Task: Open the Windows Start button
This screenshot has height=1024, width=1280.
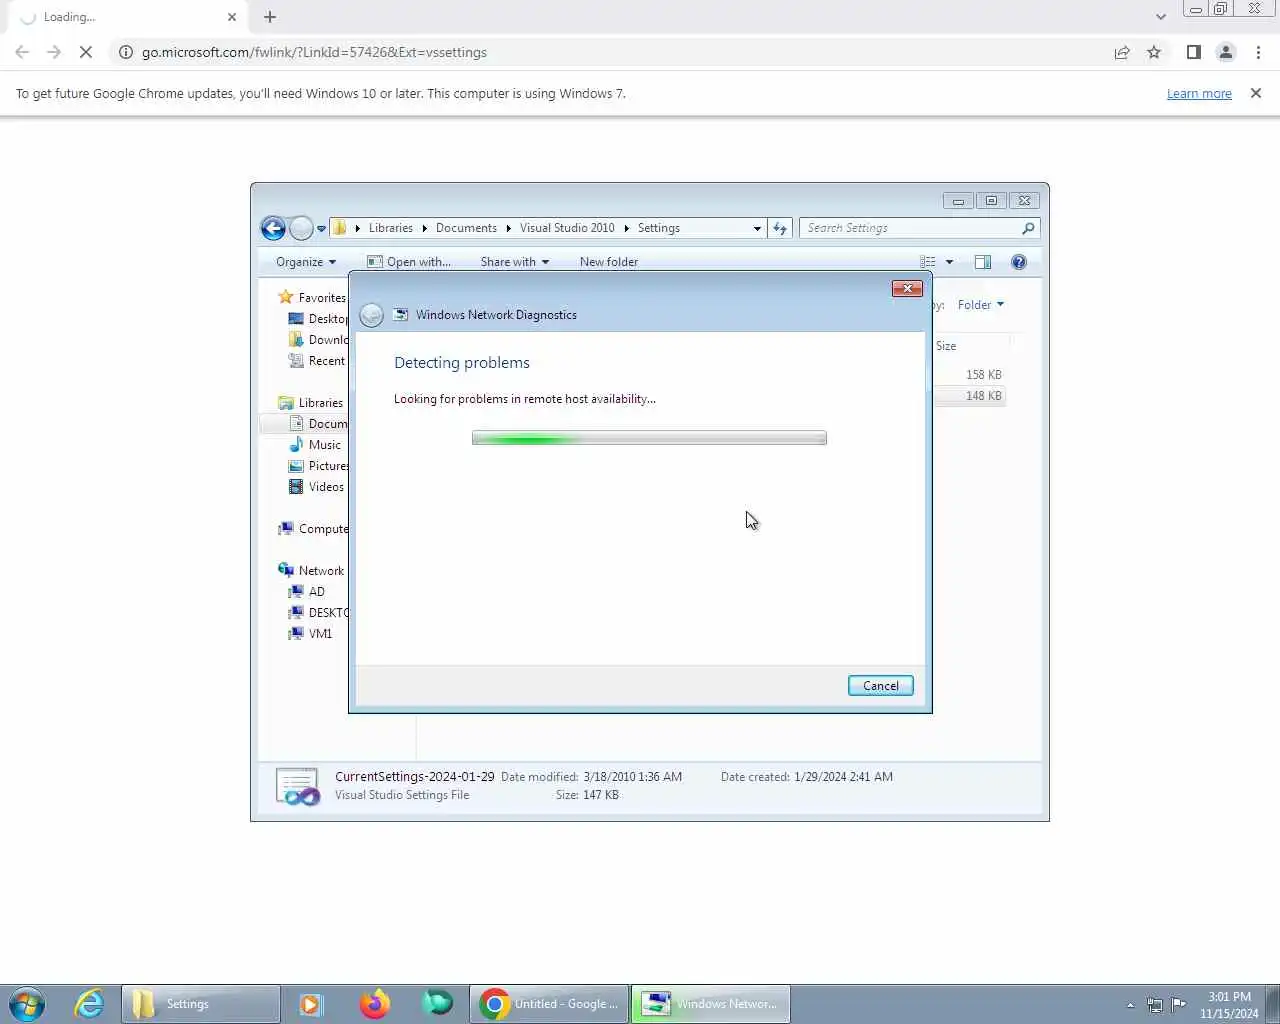Action: pyautogui.click(x=27, y=1003)
